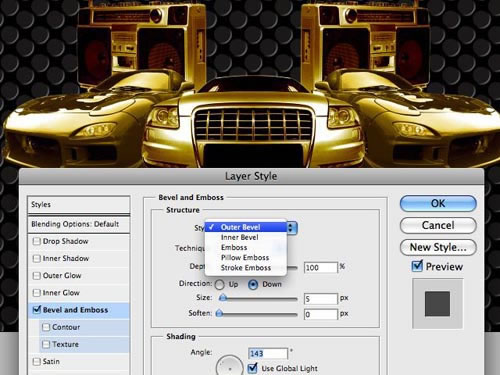The height and width of the screenshot is (375, 500).
Task: Click the Size slider handle
Action: pyautogui.click(x=223, y=298)
